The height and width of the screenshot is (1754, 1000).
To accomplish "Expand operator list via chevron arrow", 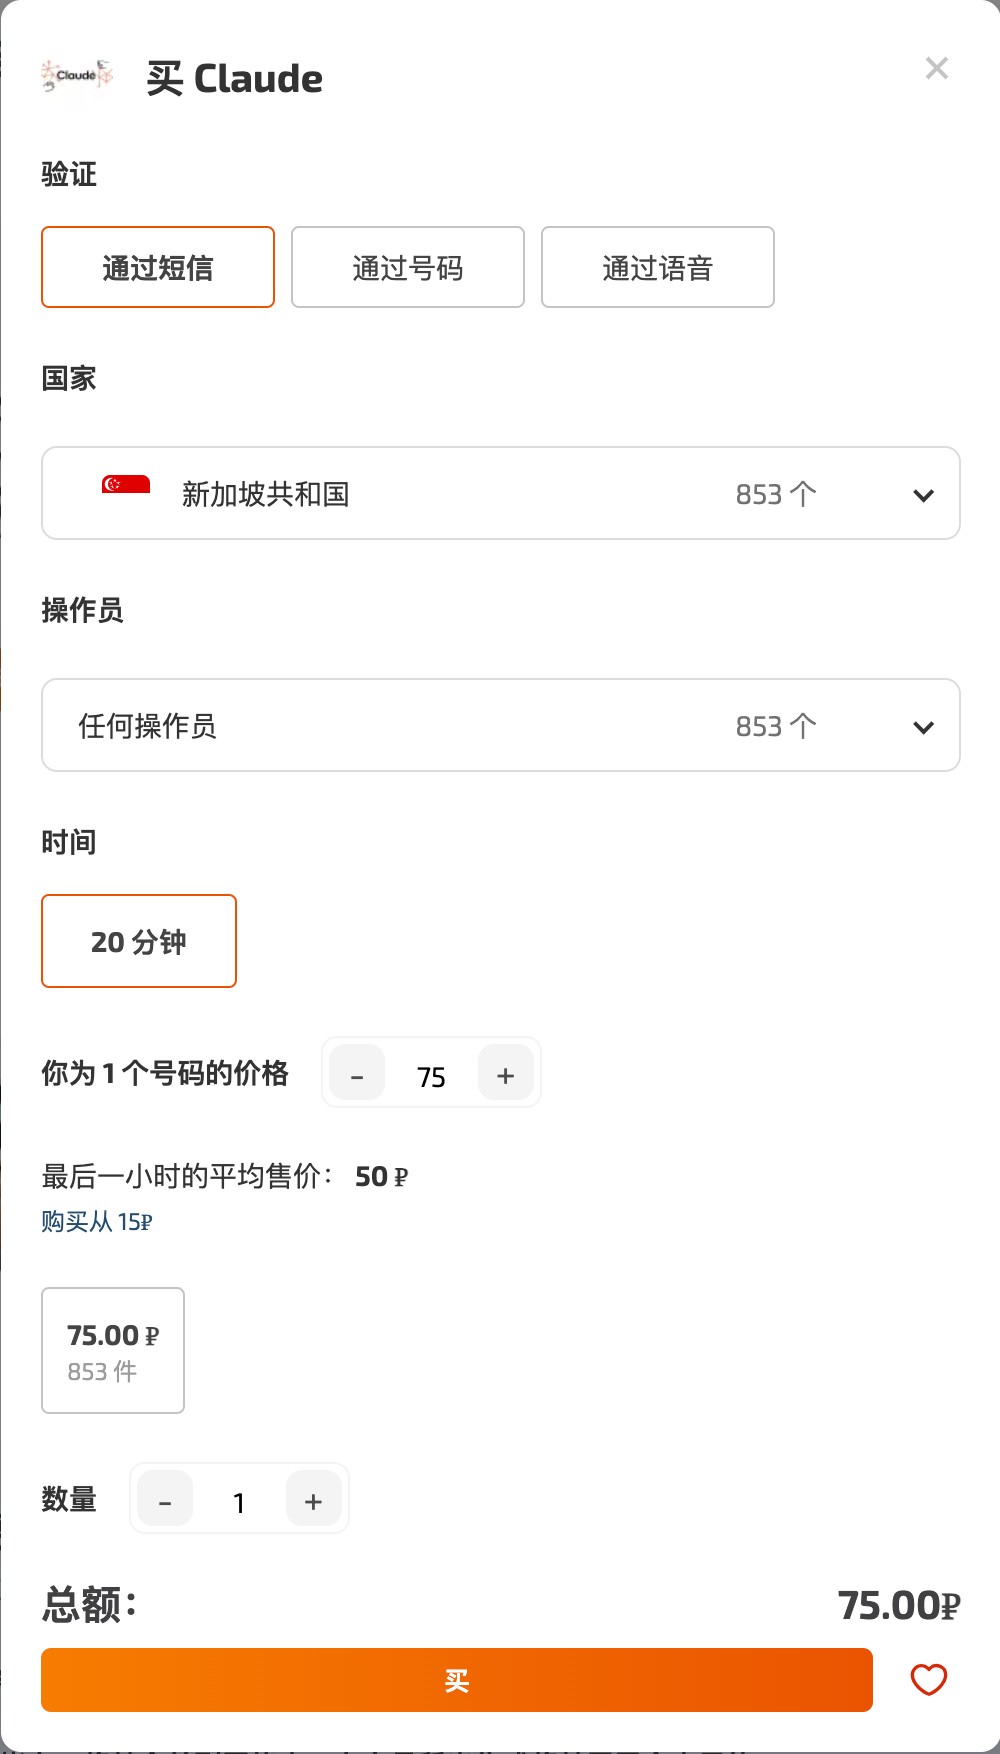I will click(924, 727).
